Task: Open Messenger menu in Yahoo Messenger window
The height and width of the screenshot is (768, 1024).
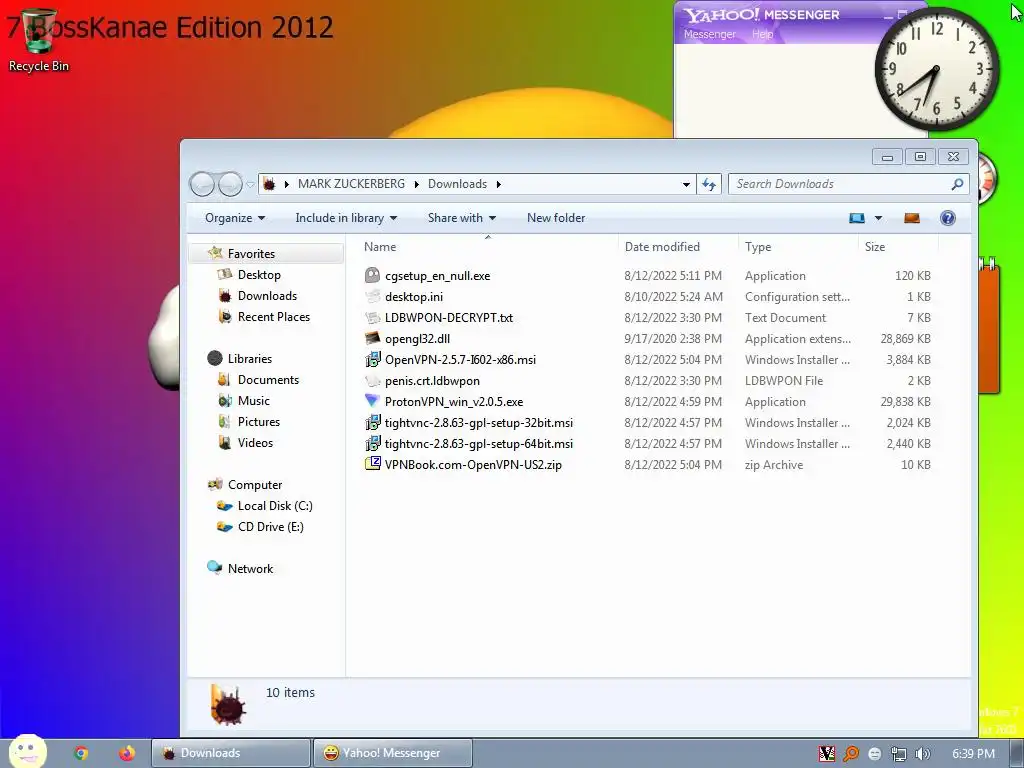Action: [x=709, y=34]
